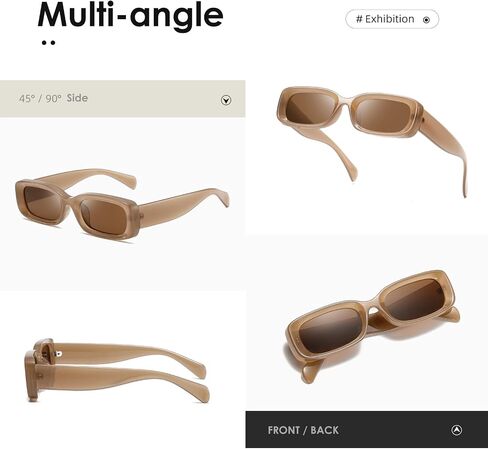Click the # Exhibition tag button
Screen dimensions: 488x449
pyautogui.click(x=392, y=19)
